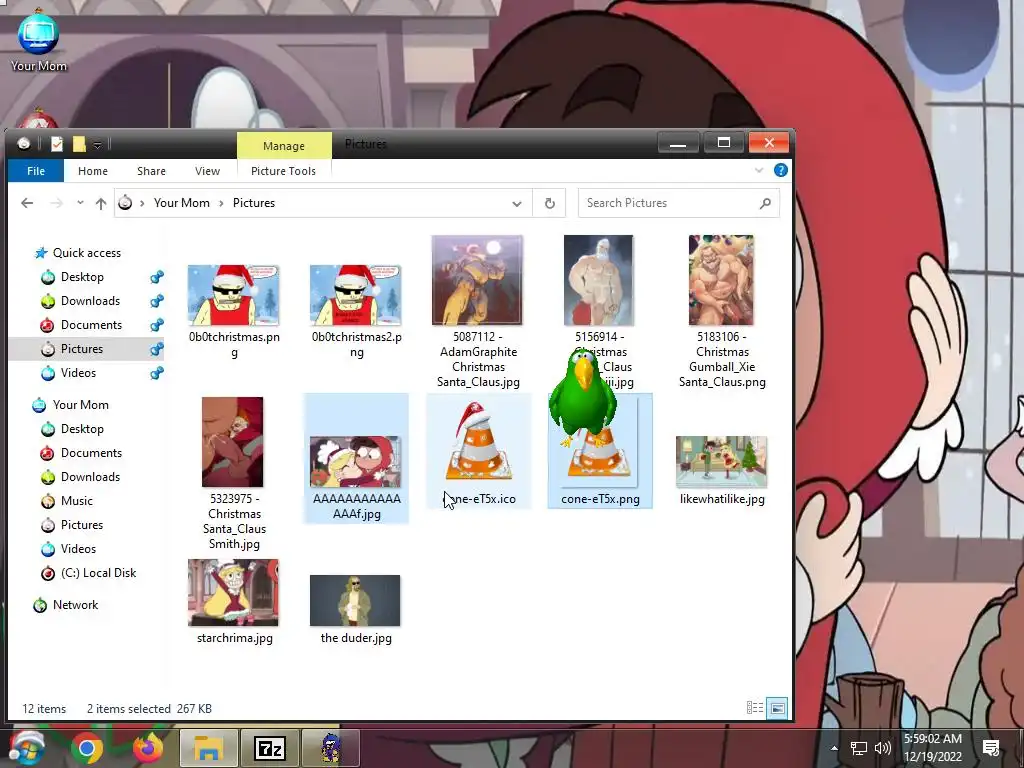Viewport: 1024px width, 768px height.
Task: Open the File ribbon tab
Action: 36,171
